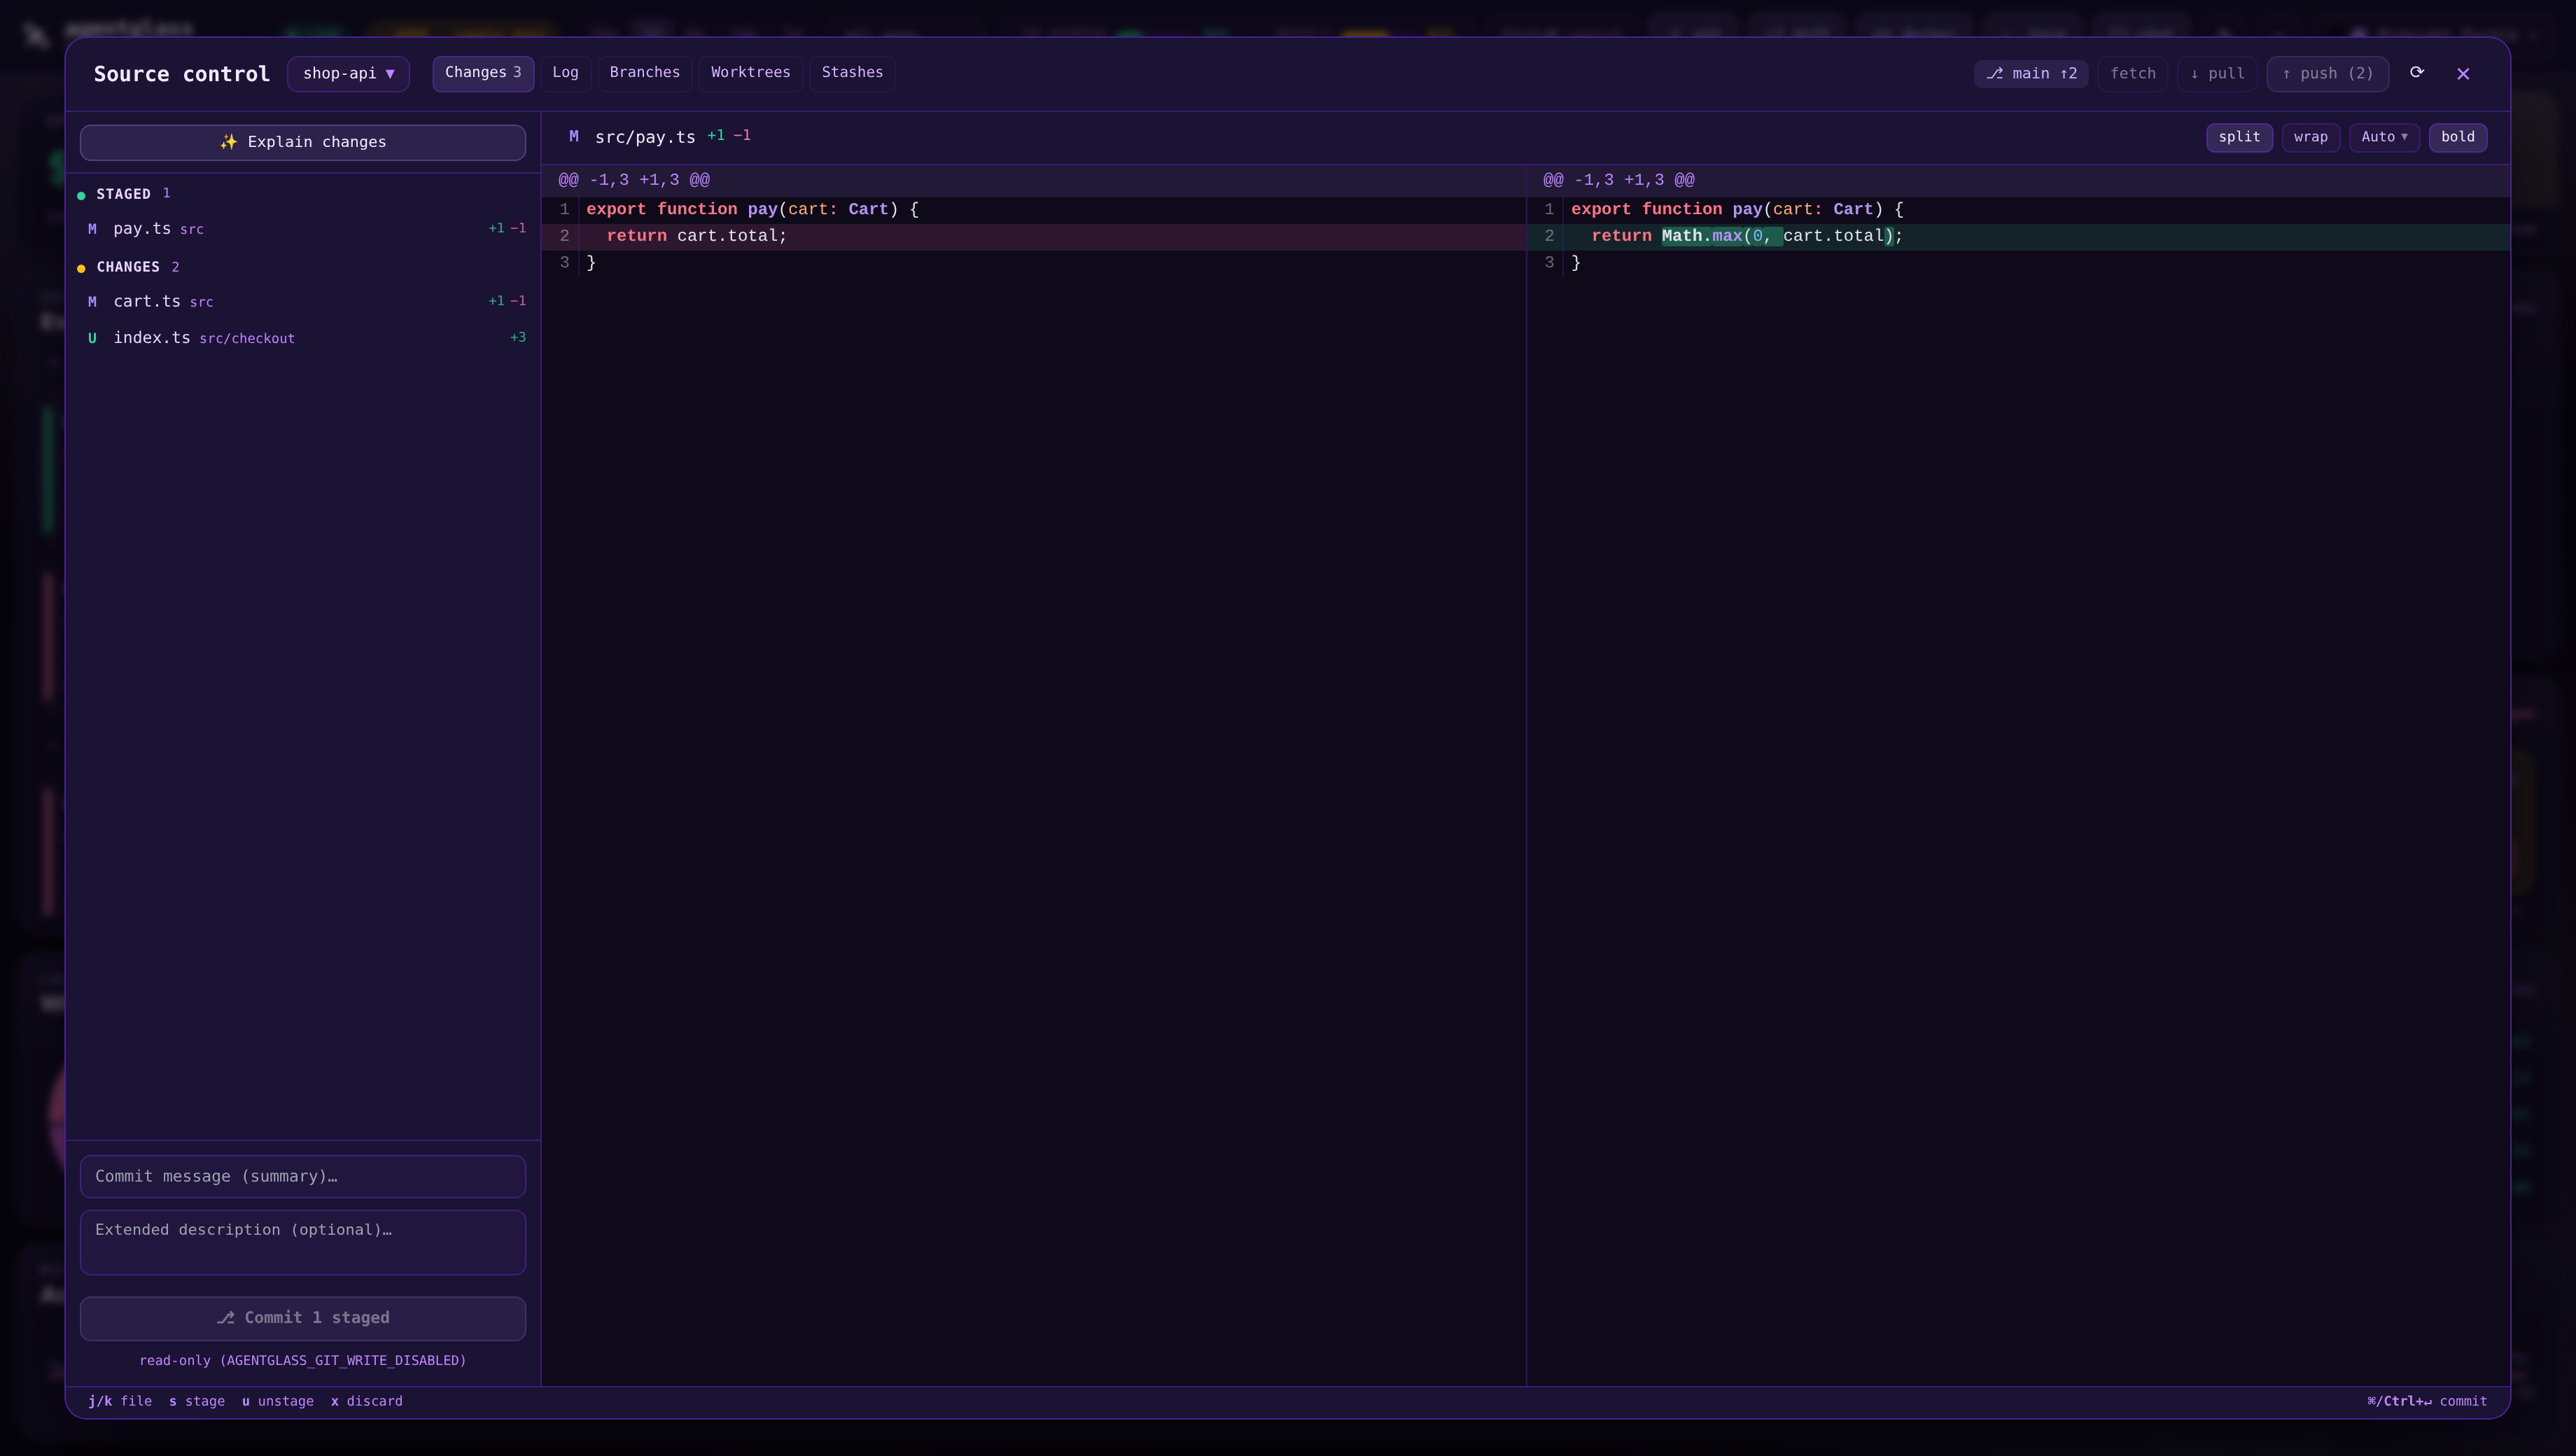Click the read-only AGENTGLASS_GIT_WRITE_DISABLED notice

tap(303, 1360)
